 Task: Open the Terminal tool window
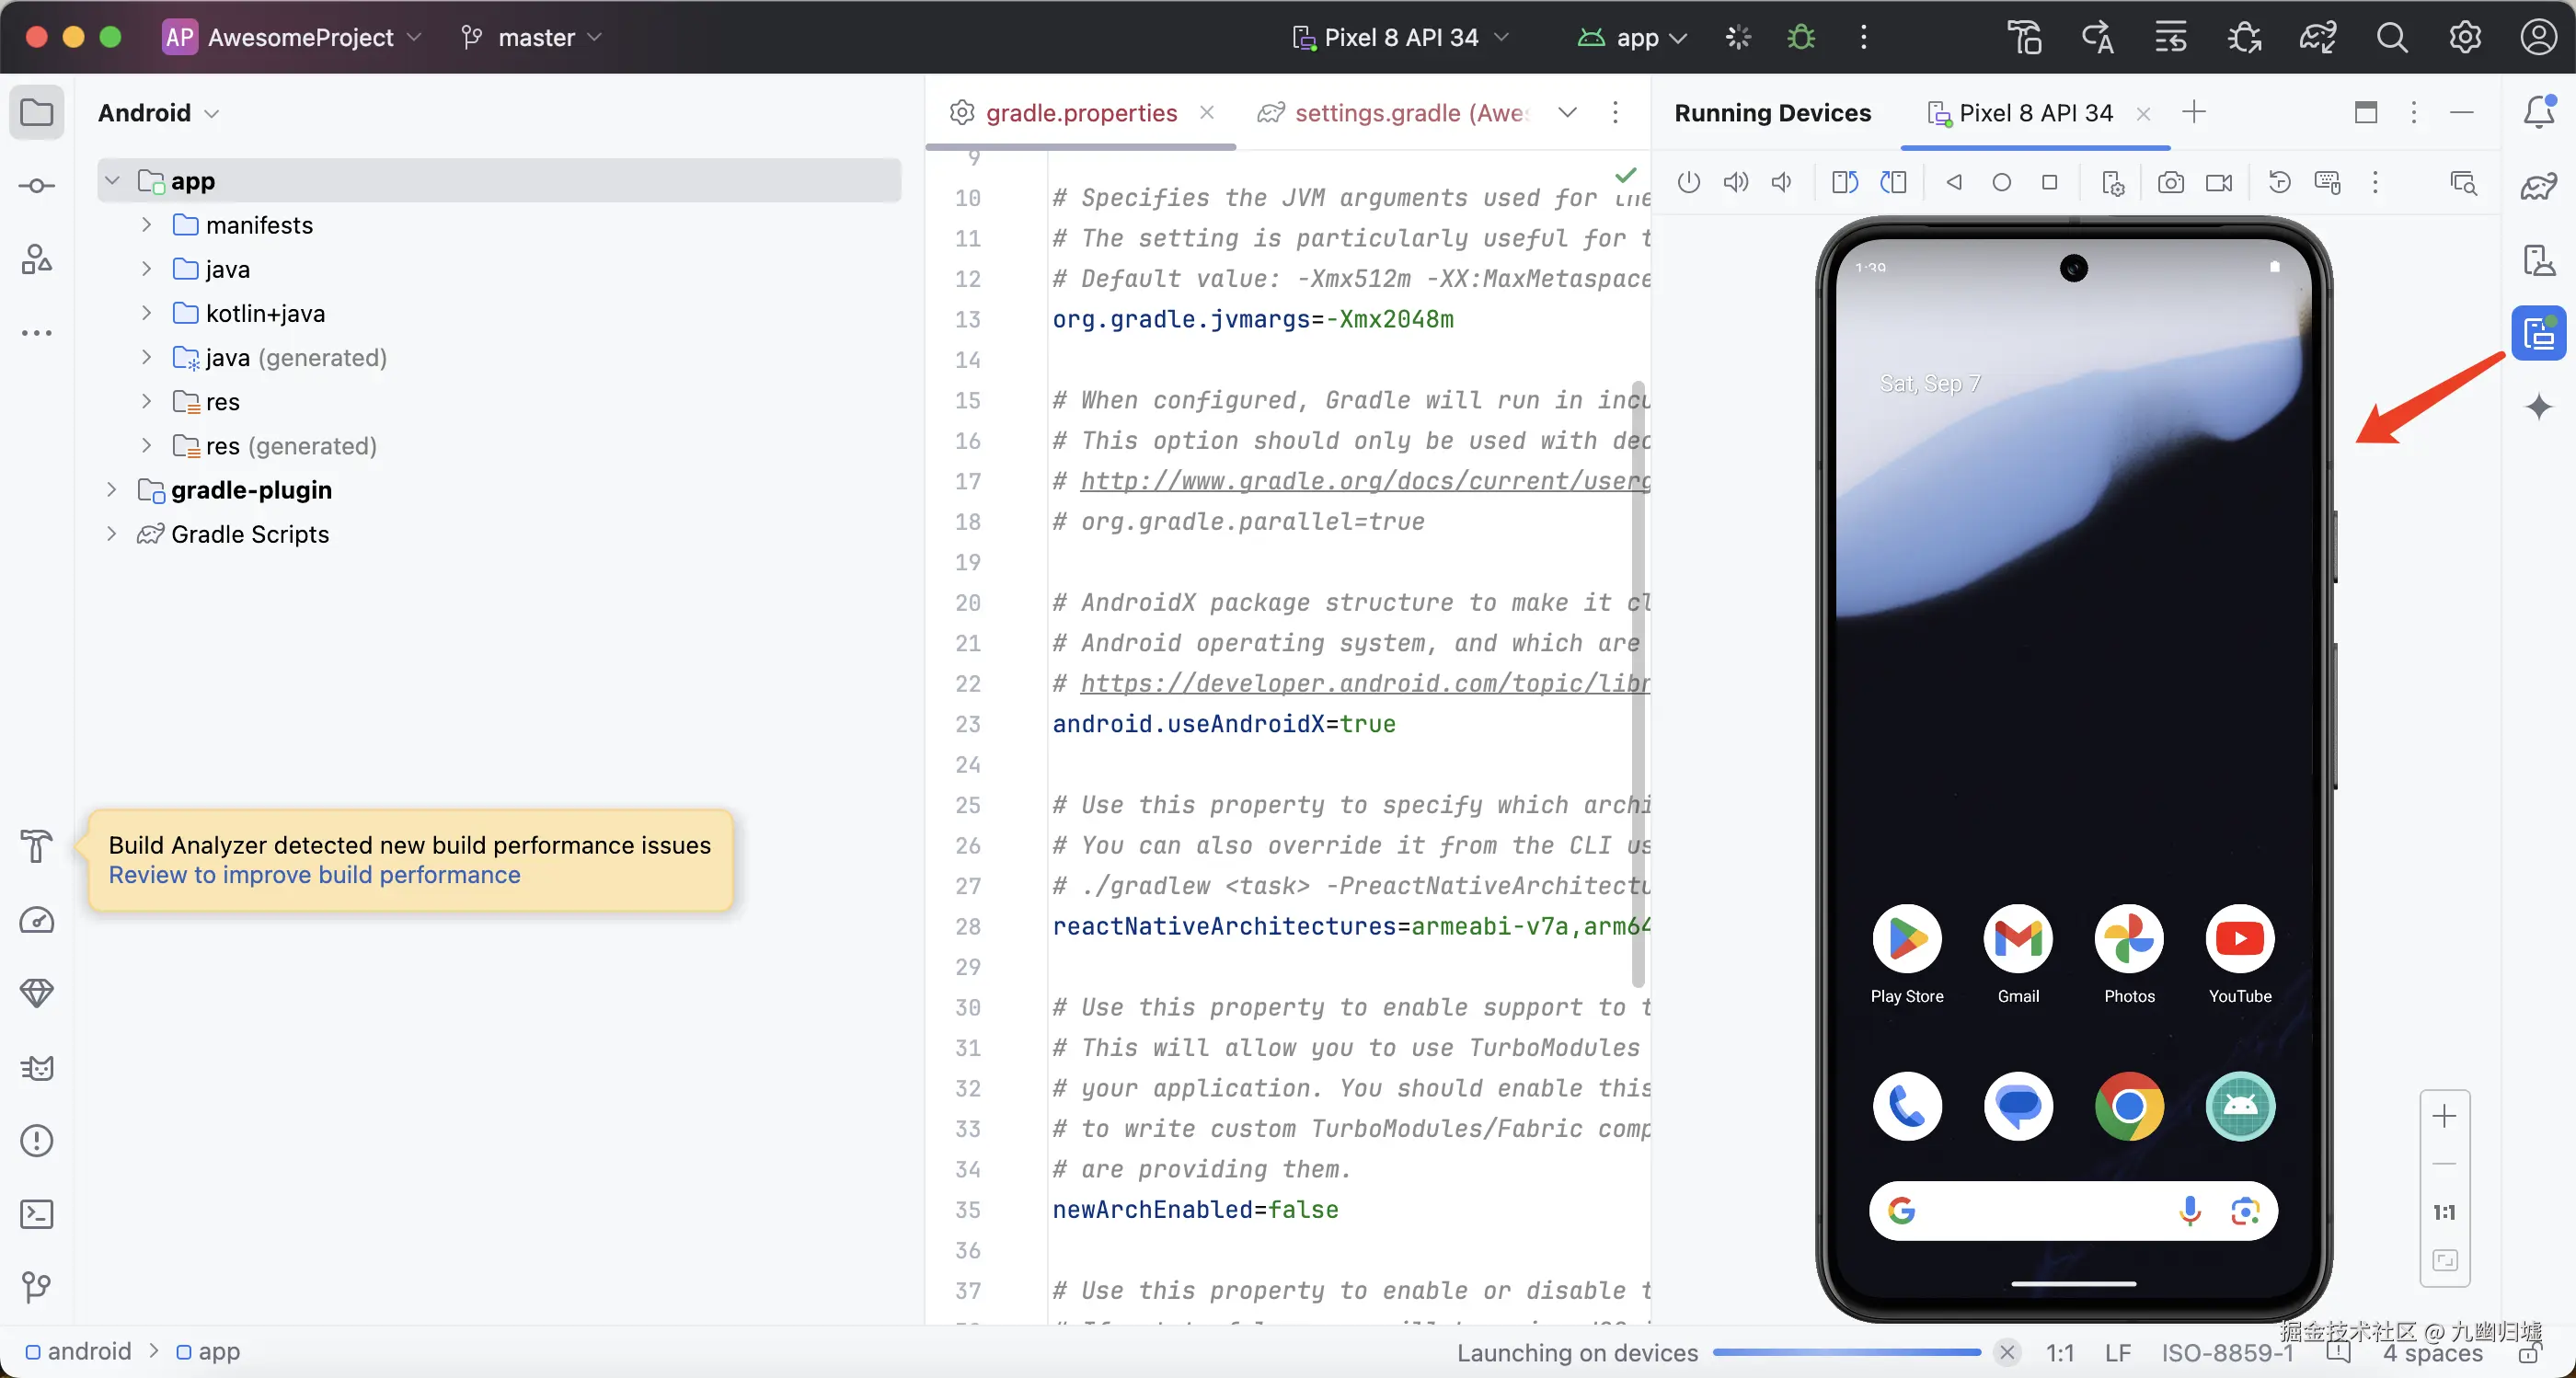(37, 1214)
